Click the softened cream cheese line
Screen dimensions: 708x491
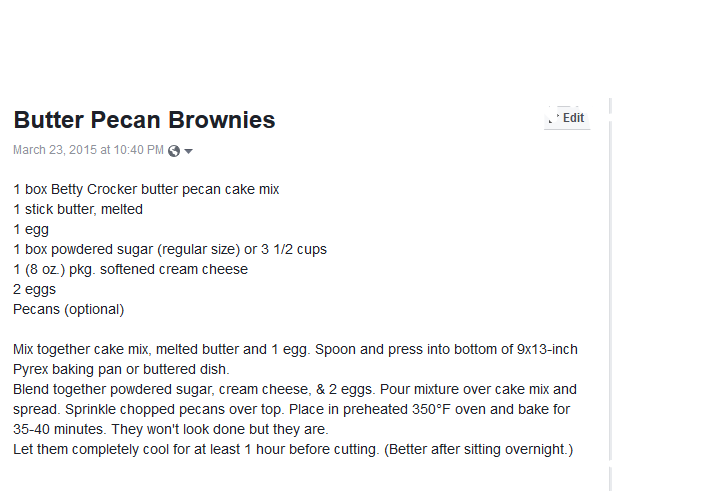coord(130,269)
